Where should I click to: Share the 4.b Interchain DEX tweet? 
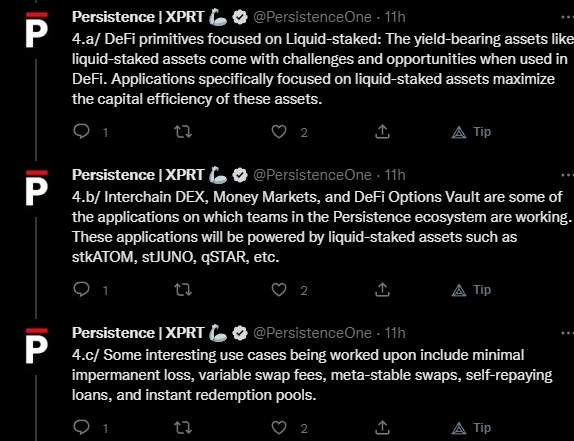point(382,289)
